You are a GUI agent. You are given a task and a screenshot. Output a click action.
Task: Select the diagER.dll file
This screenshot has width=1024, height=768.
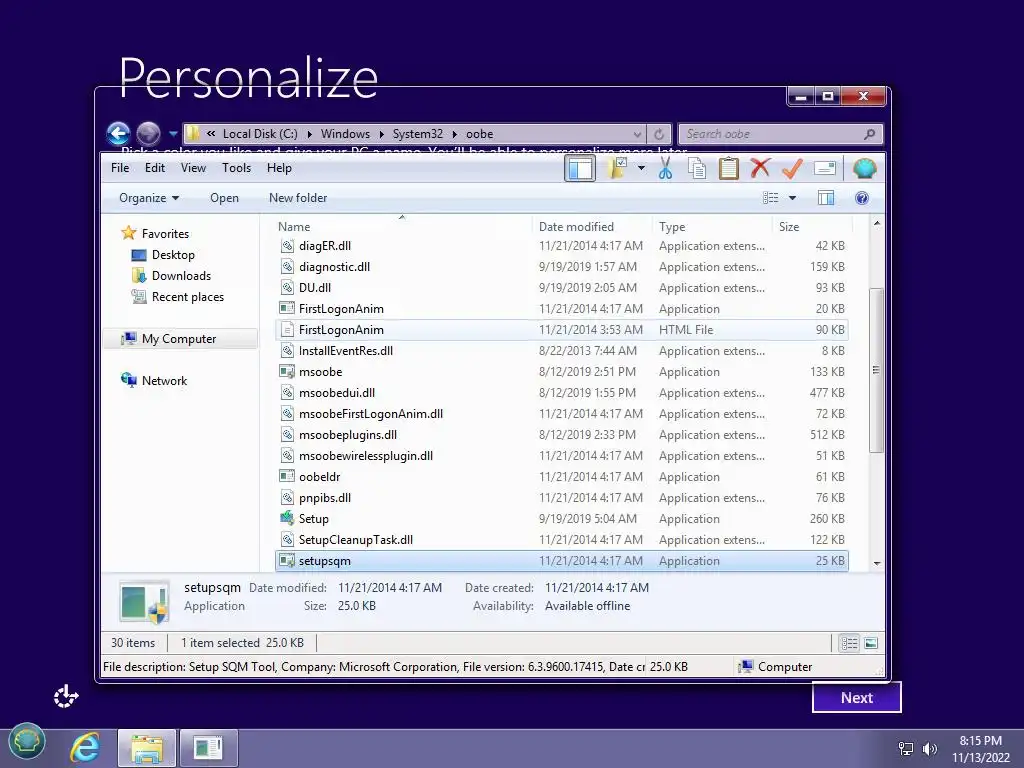pyautogui.click(x=562, y=246)
